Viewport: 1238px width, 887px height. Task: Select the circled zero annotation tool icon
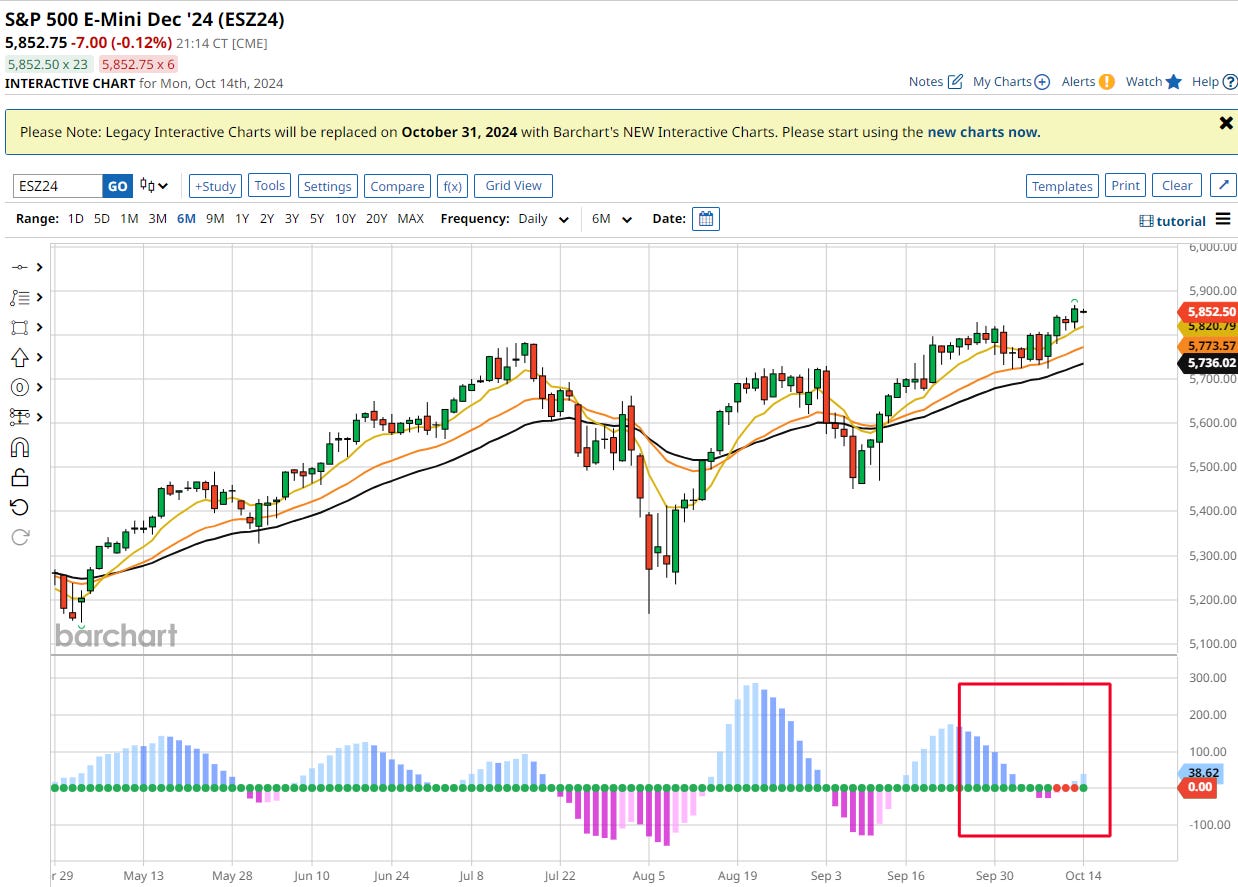coord(20,387)
